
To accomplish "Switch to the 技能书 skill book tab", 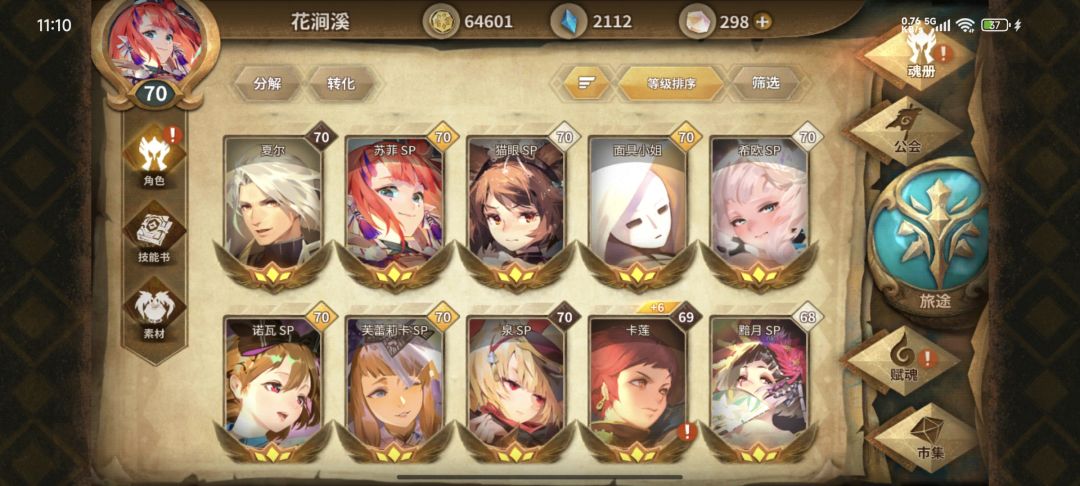I will [x=154, y=235].
